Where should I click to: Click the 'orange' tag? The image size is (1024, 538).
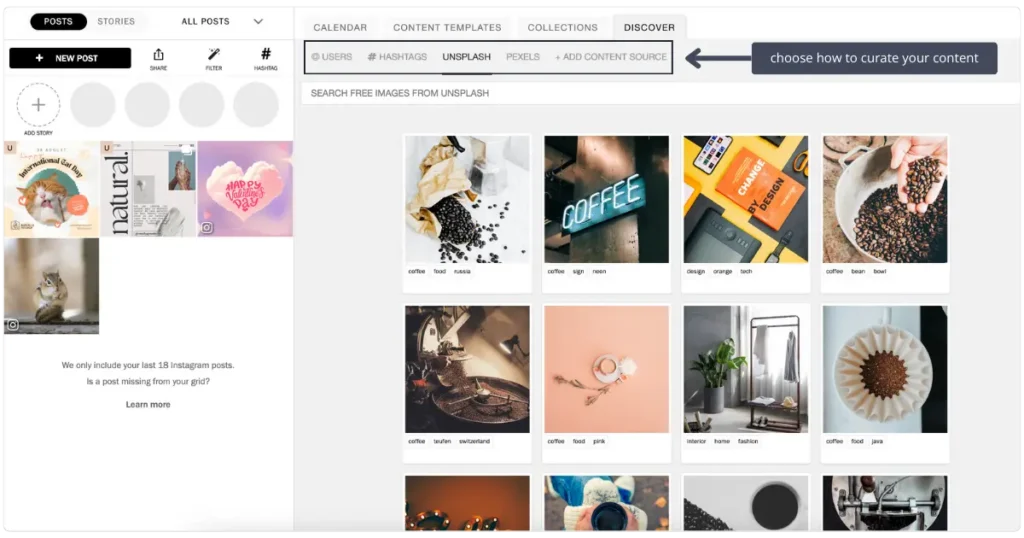tap(723, 271)
